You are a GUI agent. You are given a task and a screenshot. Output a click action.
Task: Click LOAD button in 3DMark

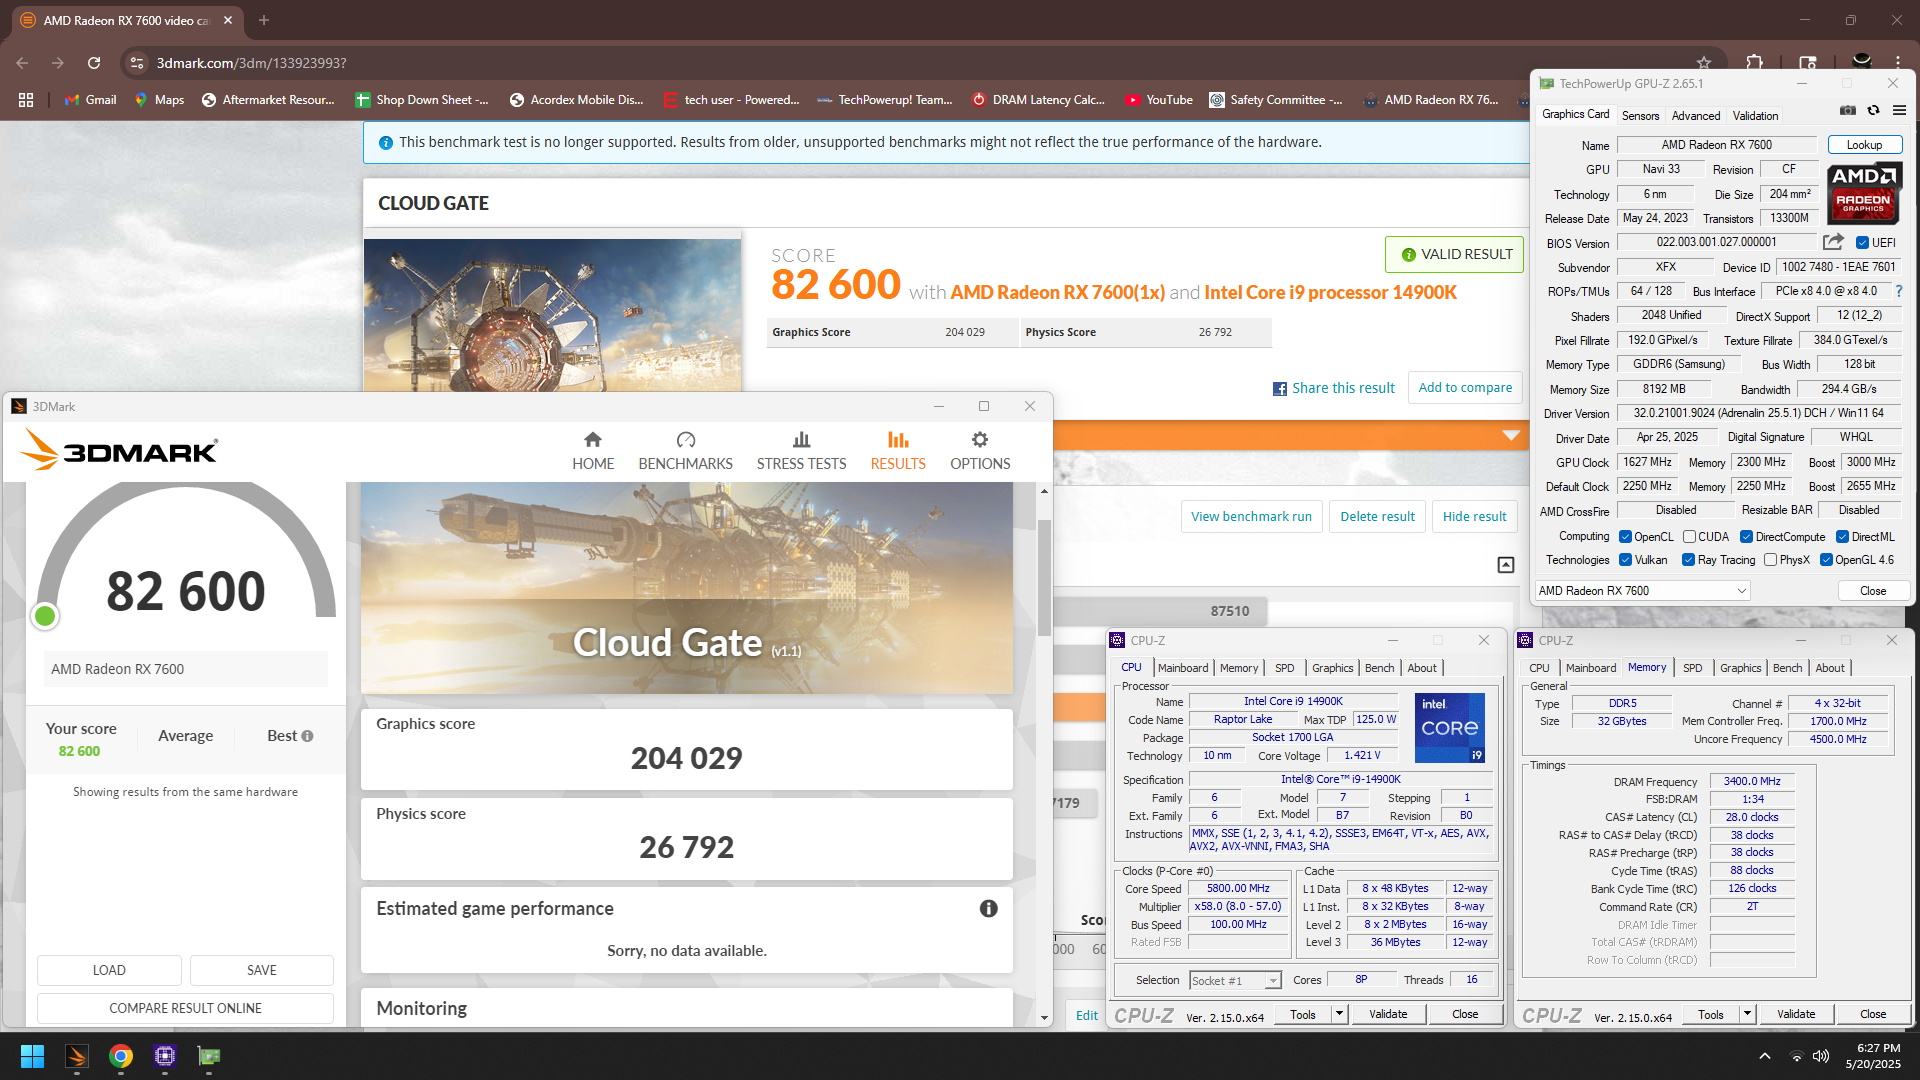pyautogui.click(x=109, y=970)
